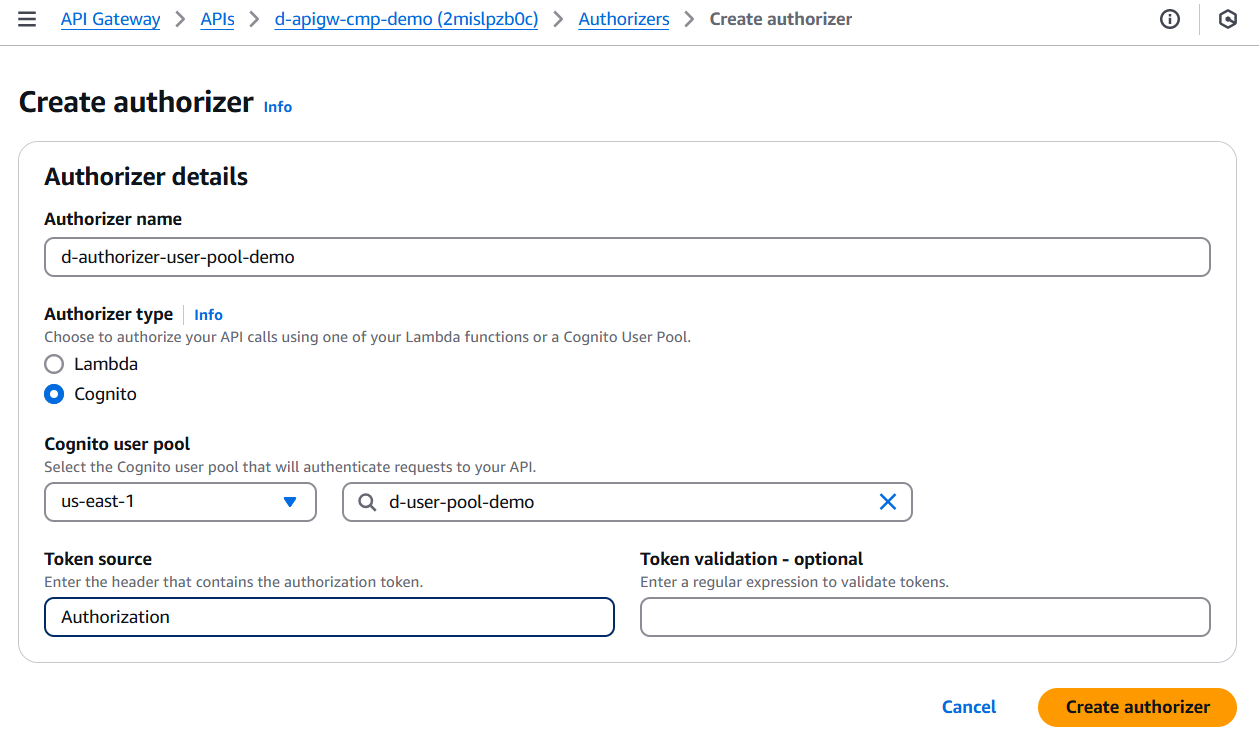This screenshot has height=741, width=1259.
Task: Open Info link next to Authorizer type
Action: (208, 315)
